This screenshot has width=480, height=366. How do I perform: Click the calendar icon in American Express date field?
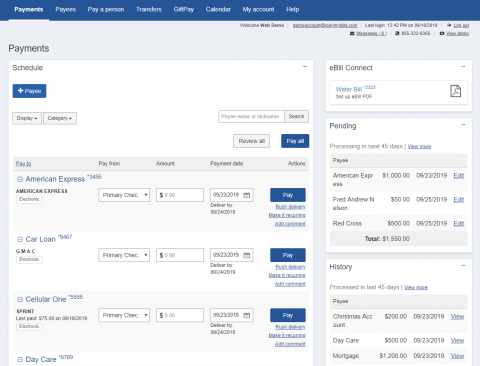coord(247,195)
